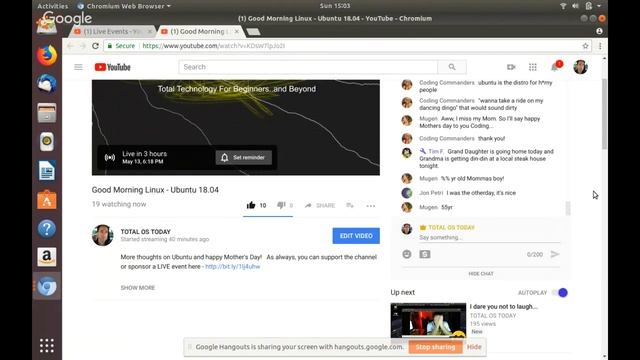The image size is (640, 360).
Task: Close the Live Events tab
Action: (149, 31)
